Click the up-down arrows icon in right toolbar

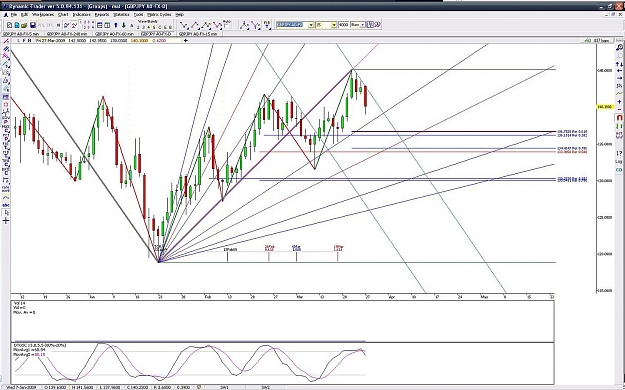620,64
